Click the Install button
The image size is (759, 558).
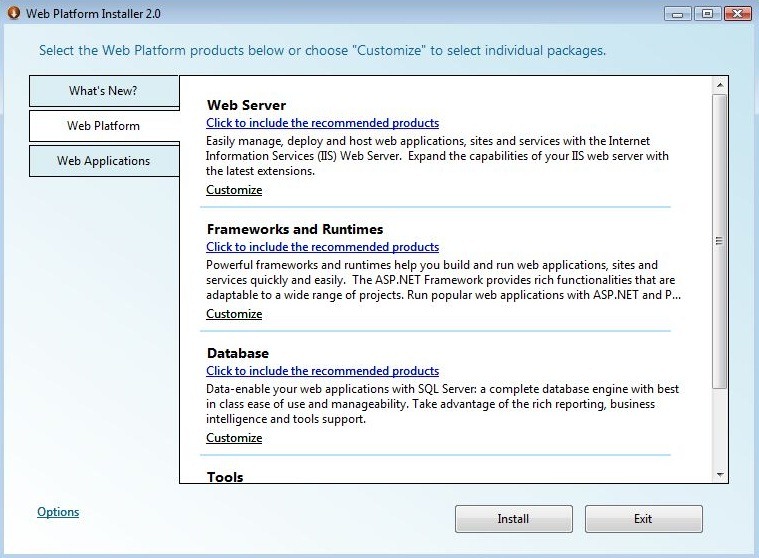tap(514, 519)
